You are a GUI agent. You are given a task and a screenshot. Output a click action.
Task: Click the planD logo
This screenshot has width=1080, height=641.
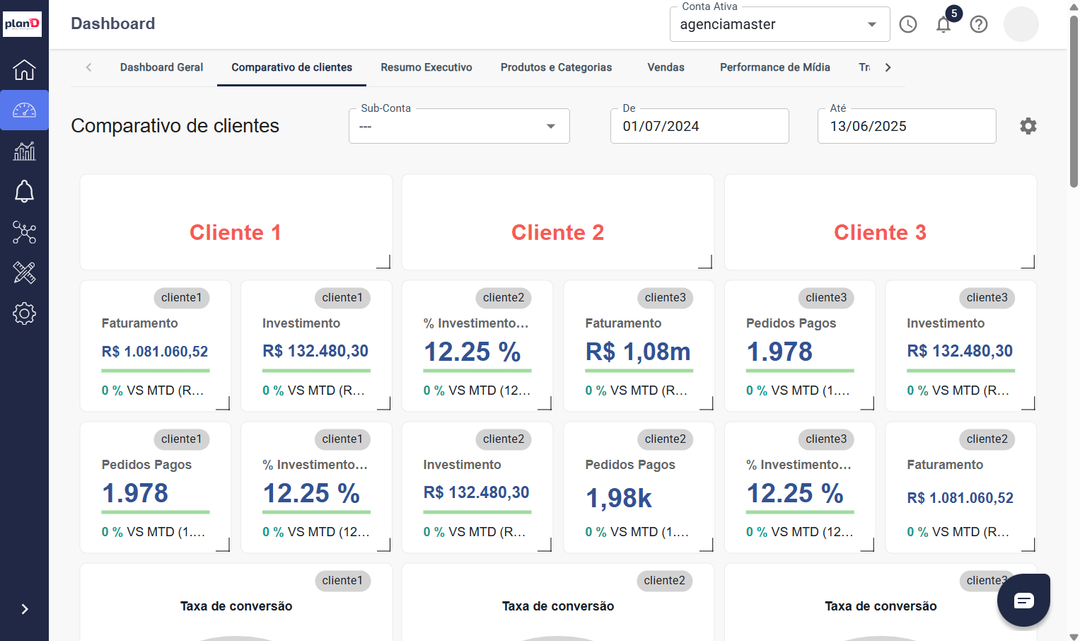22,24
